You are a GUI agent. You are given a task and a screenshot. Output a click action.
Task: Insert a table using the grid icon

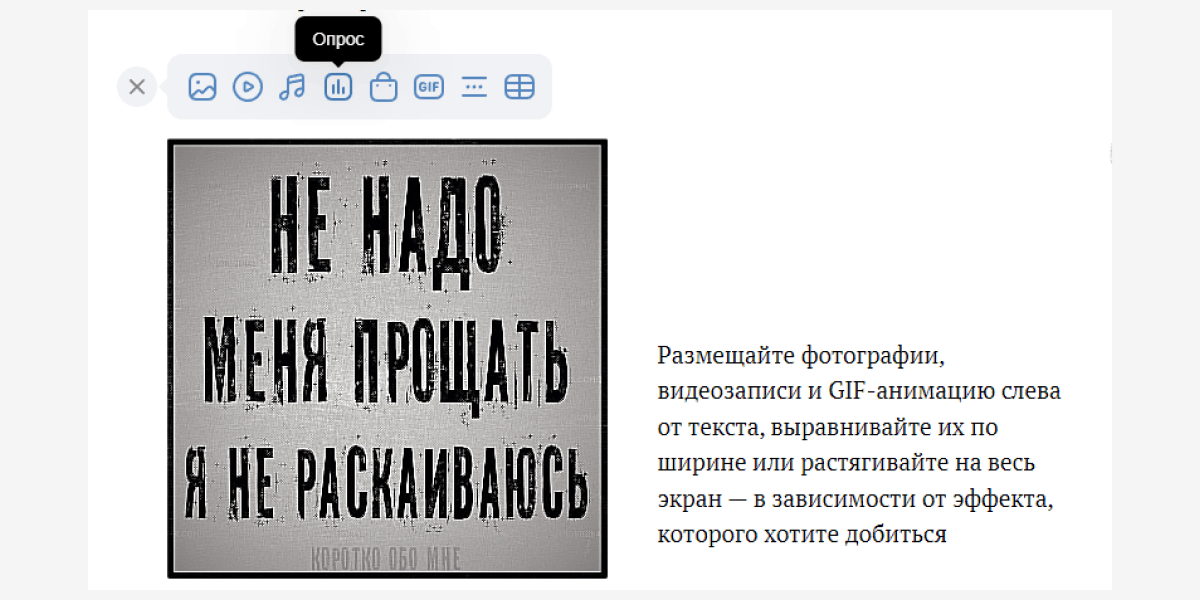[x=519, y=87]
